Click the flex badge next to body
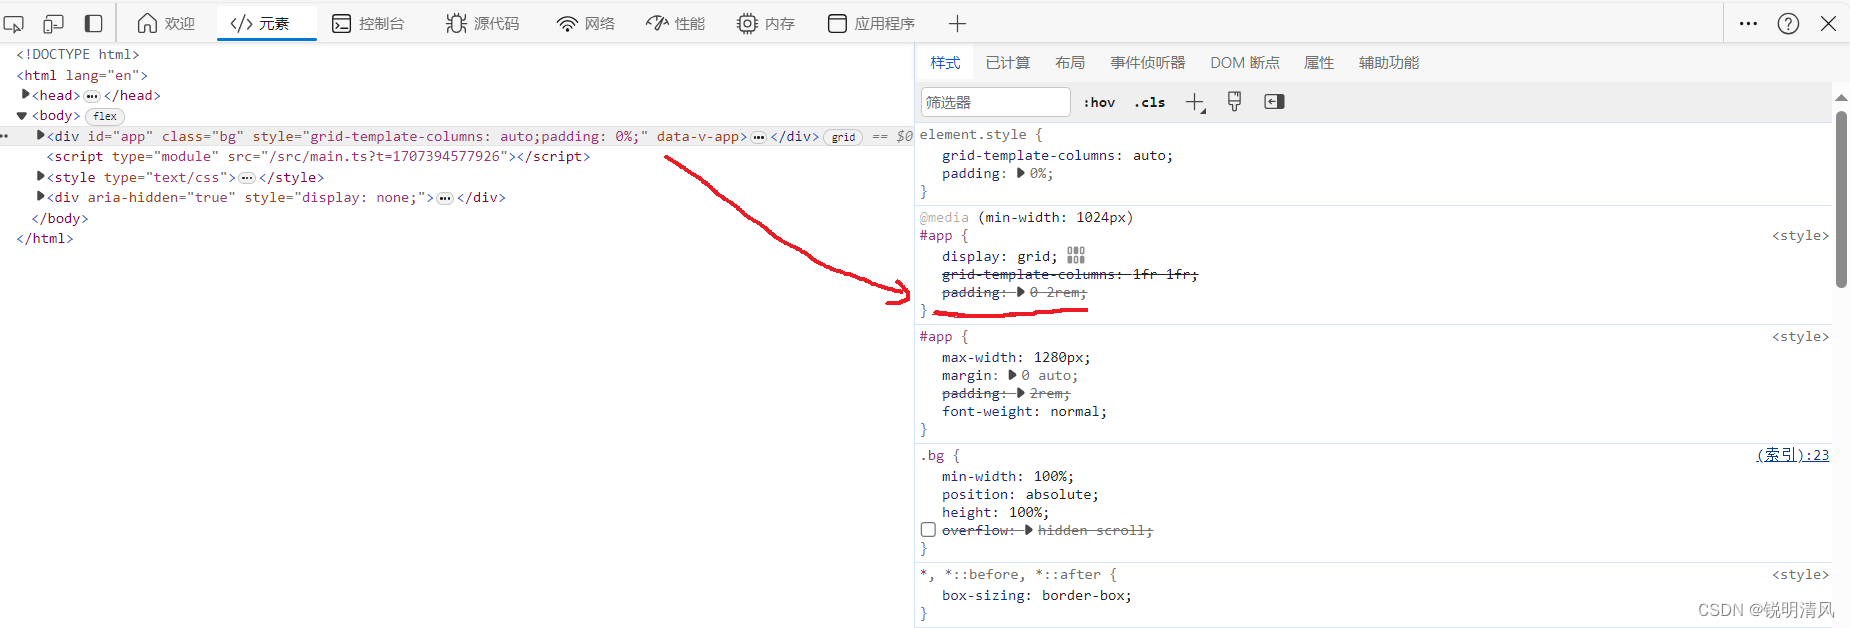The width and height of the screenshot is (1850, 628). click(x=105, y=116)
